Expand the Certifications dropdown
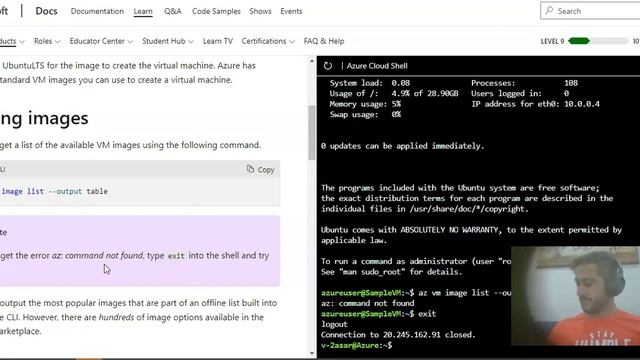Image resolution: width=640 pixels, height=360 pixels. [x=268, y=41]
